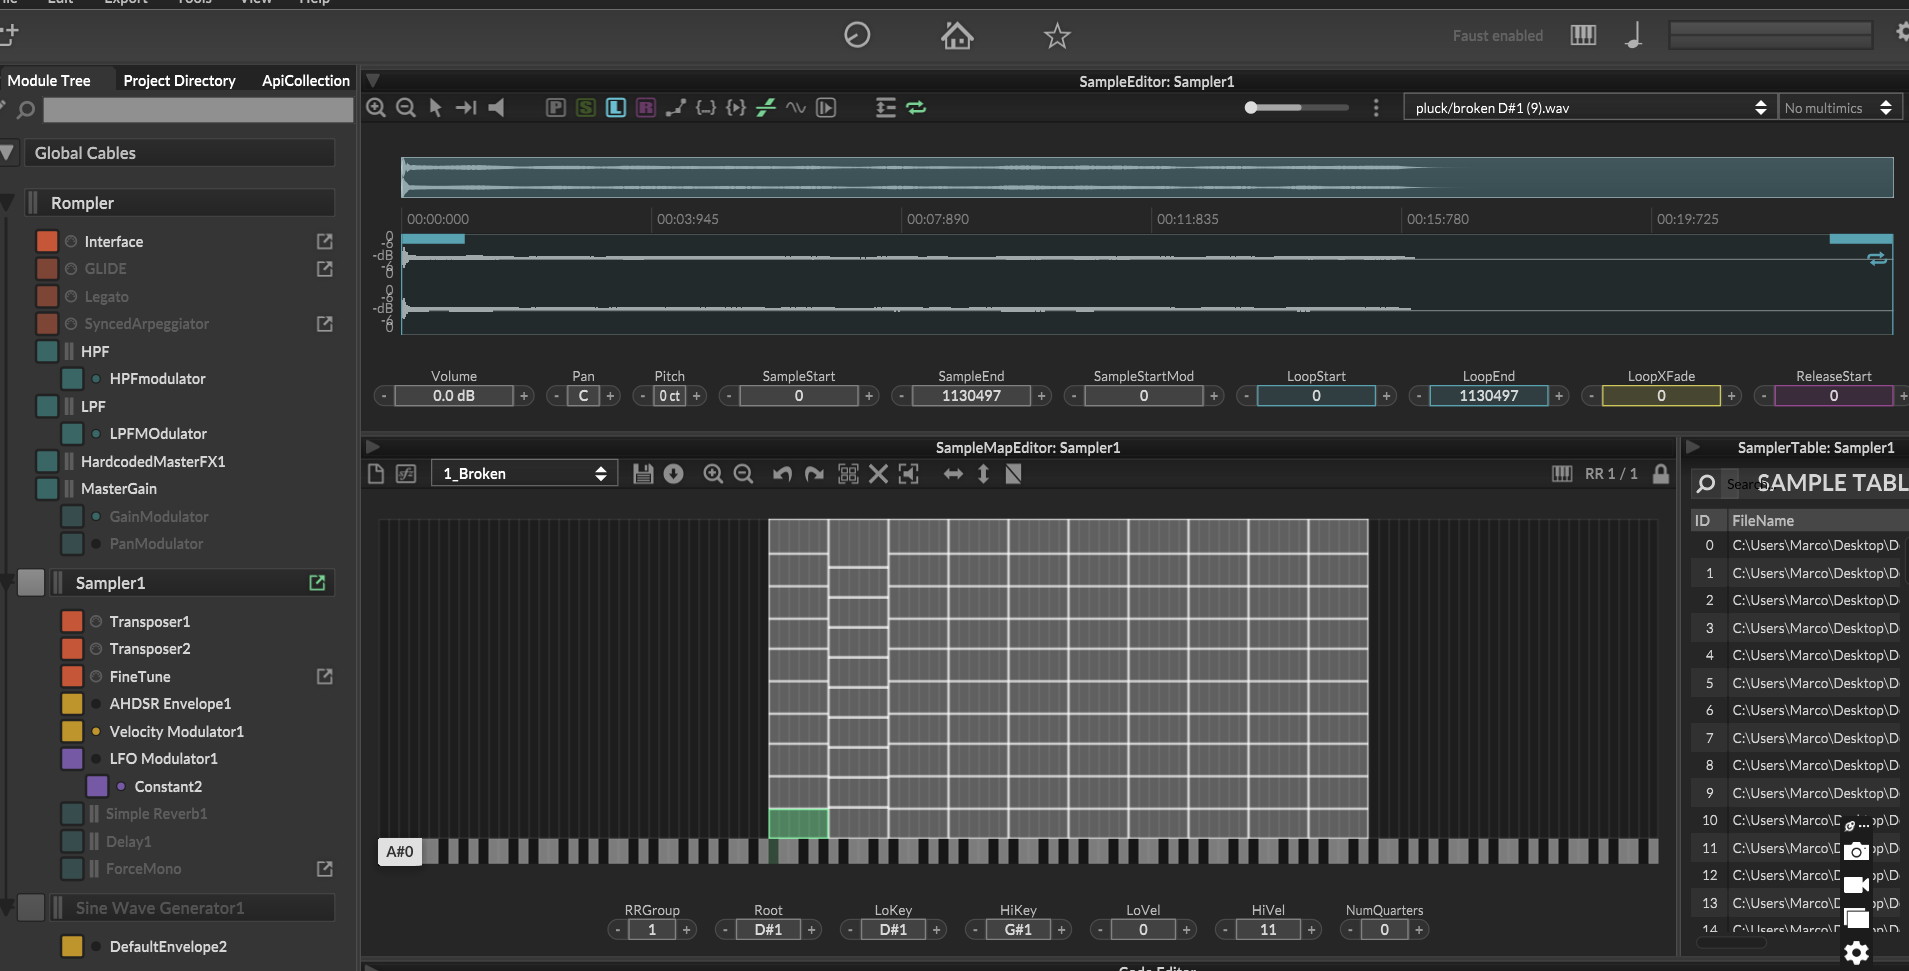Click the envelope curve icon in SampleEditor toolbar
This screenshot has width=1909, height=971.
pos(676,107)
